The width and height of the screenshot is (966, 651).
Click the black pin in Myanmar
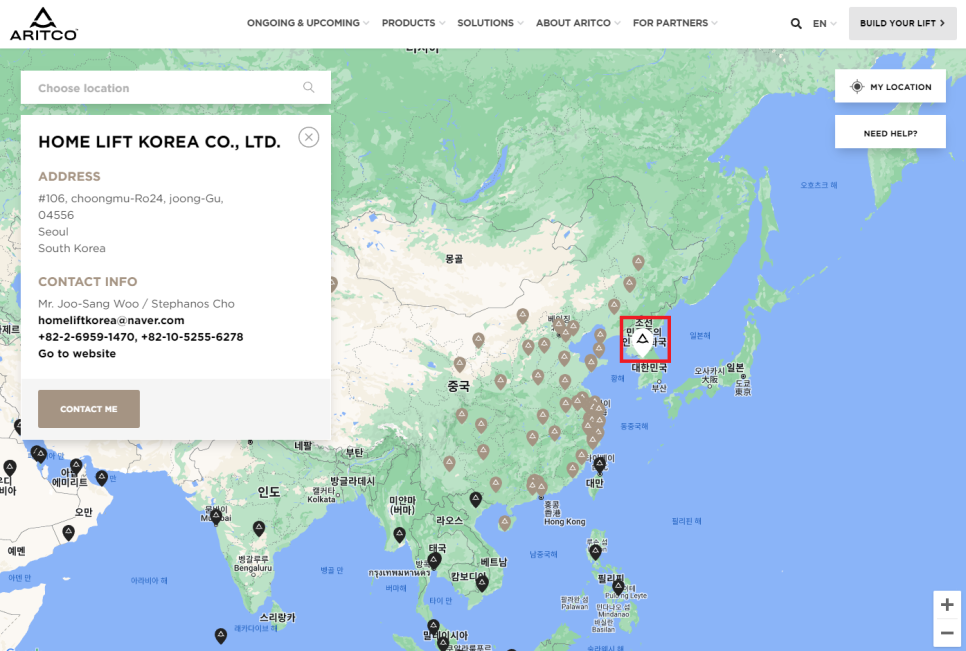(x=399, y=535)
